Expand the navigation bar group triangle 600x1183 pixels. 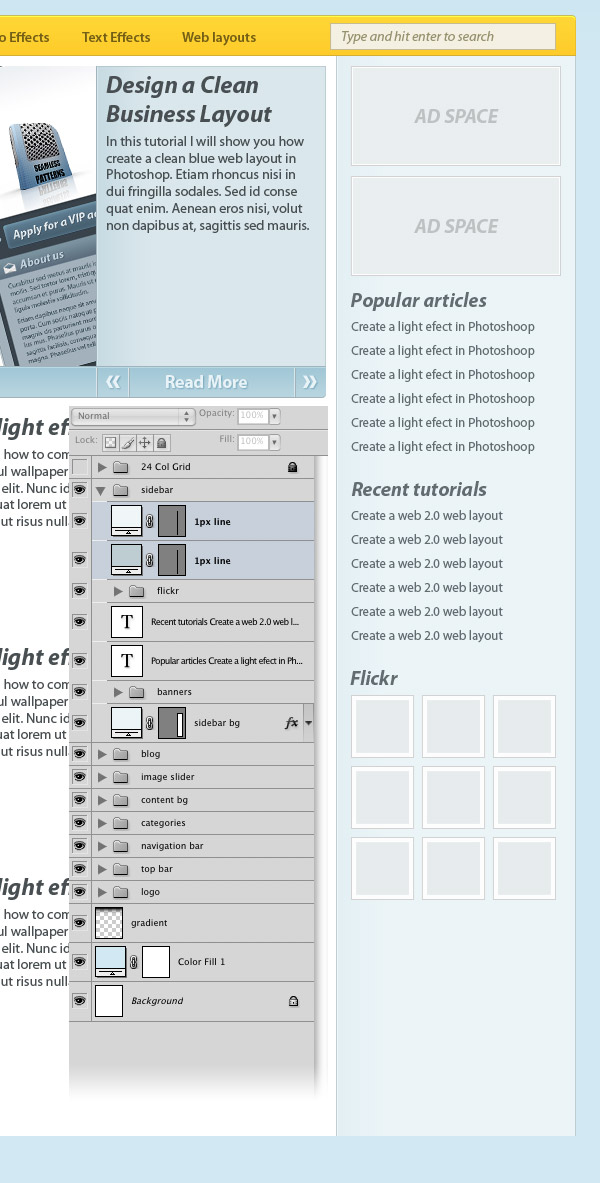102,846
